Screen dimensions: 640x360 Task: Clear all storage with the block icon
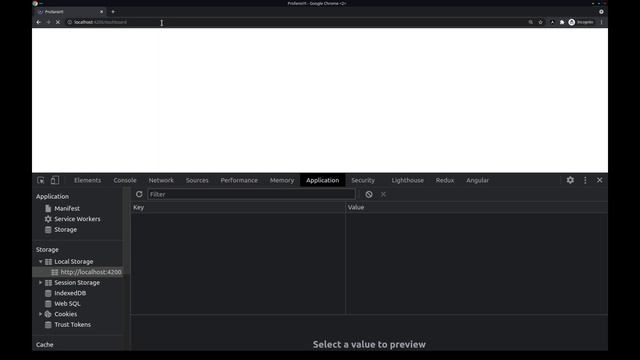[369, 194]
